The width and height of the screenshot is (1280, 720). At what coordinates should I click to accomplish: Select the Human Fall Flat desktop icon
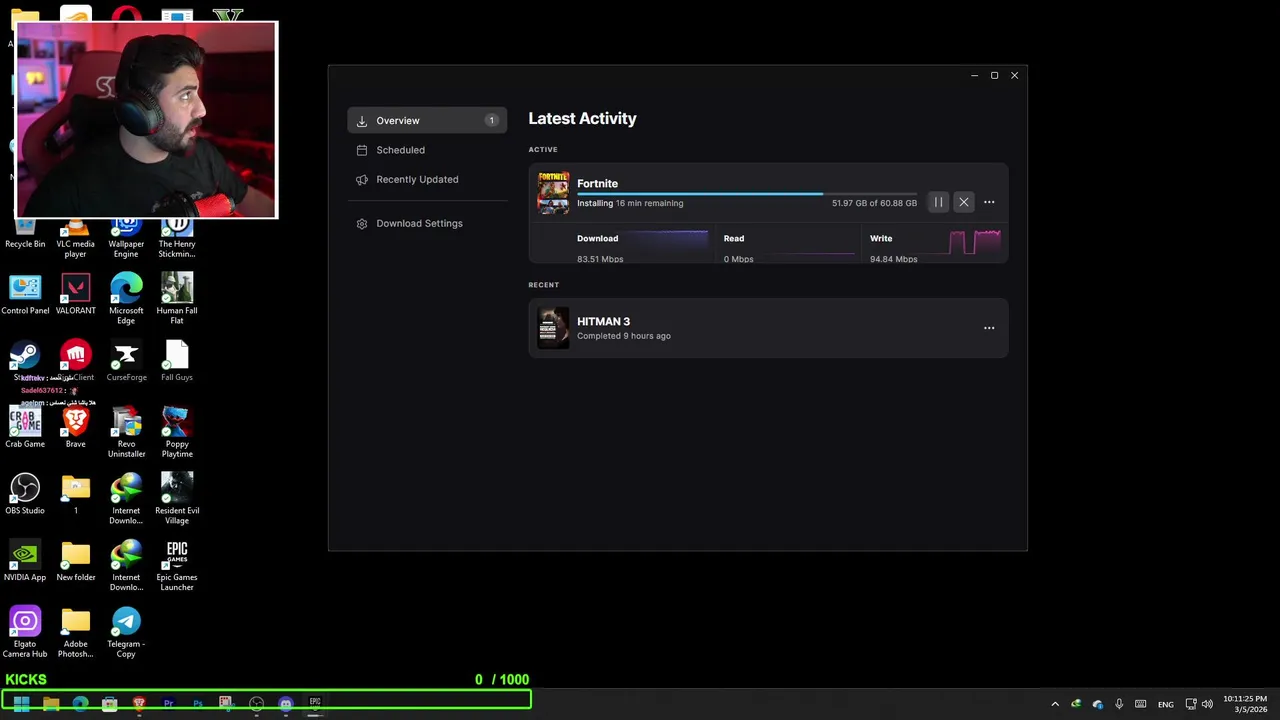click(177, 299)
